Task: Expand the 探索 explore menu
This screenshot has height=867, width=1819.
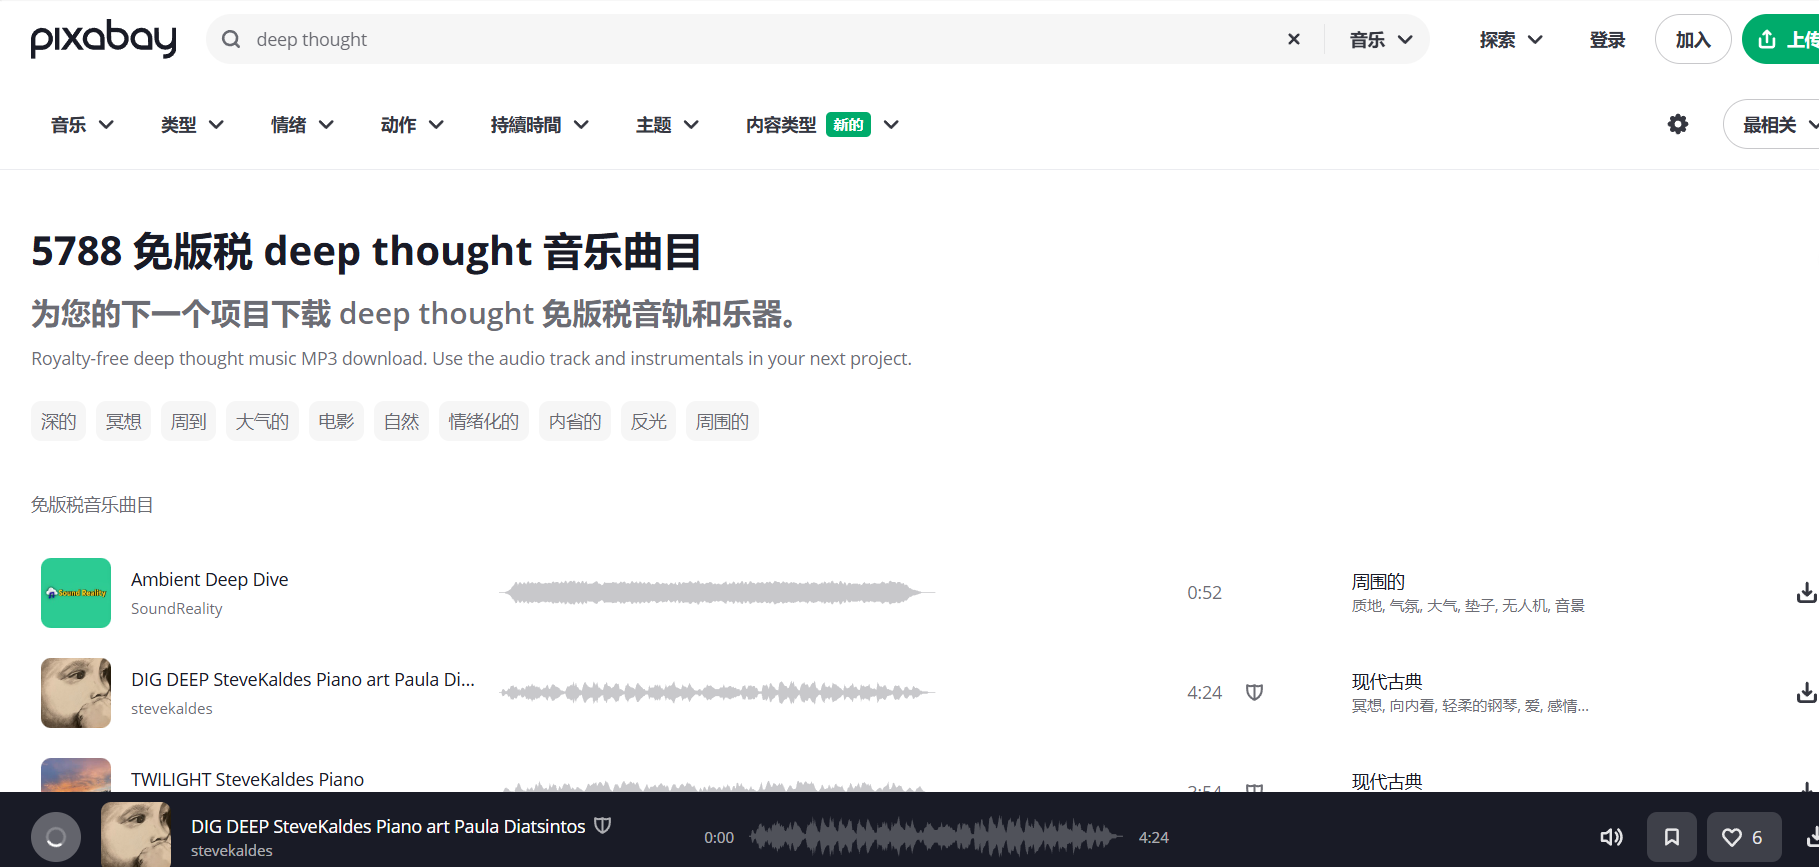Action: pos(1511,39)
